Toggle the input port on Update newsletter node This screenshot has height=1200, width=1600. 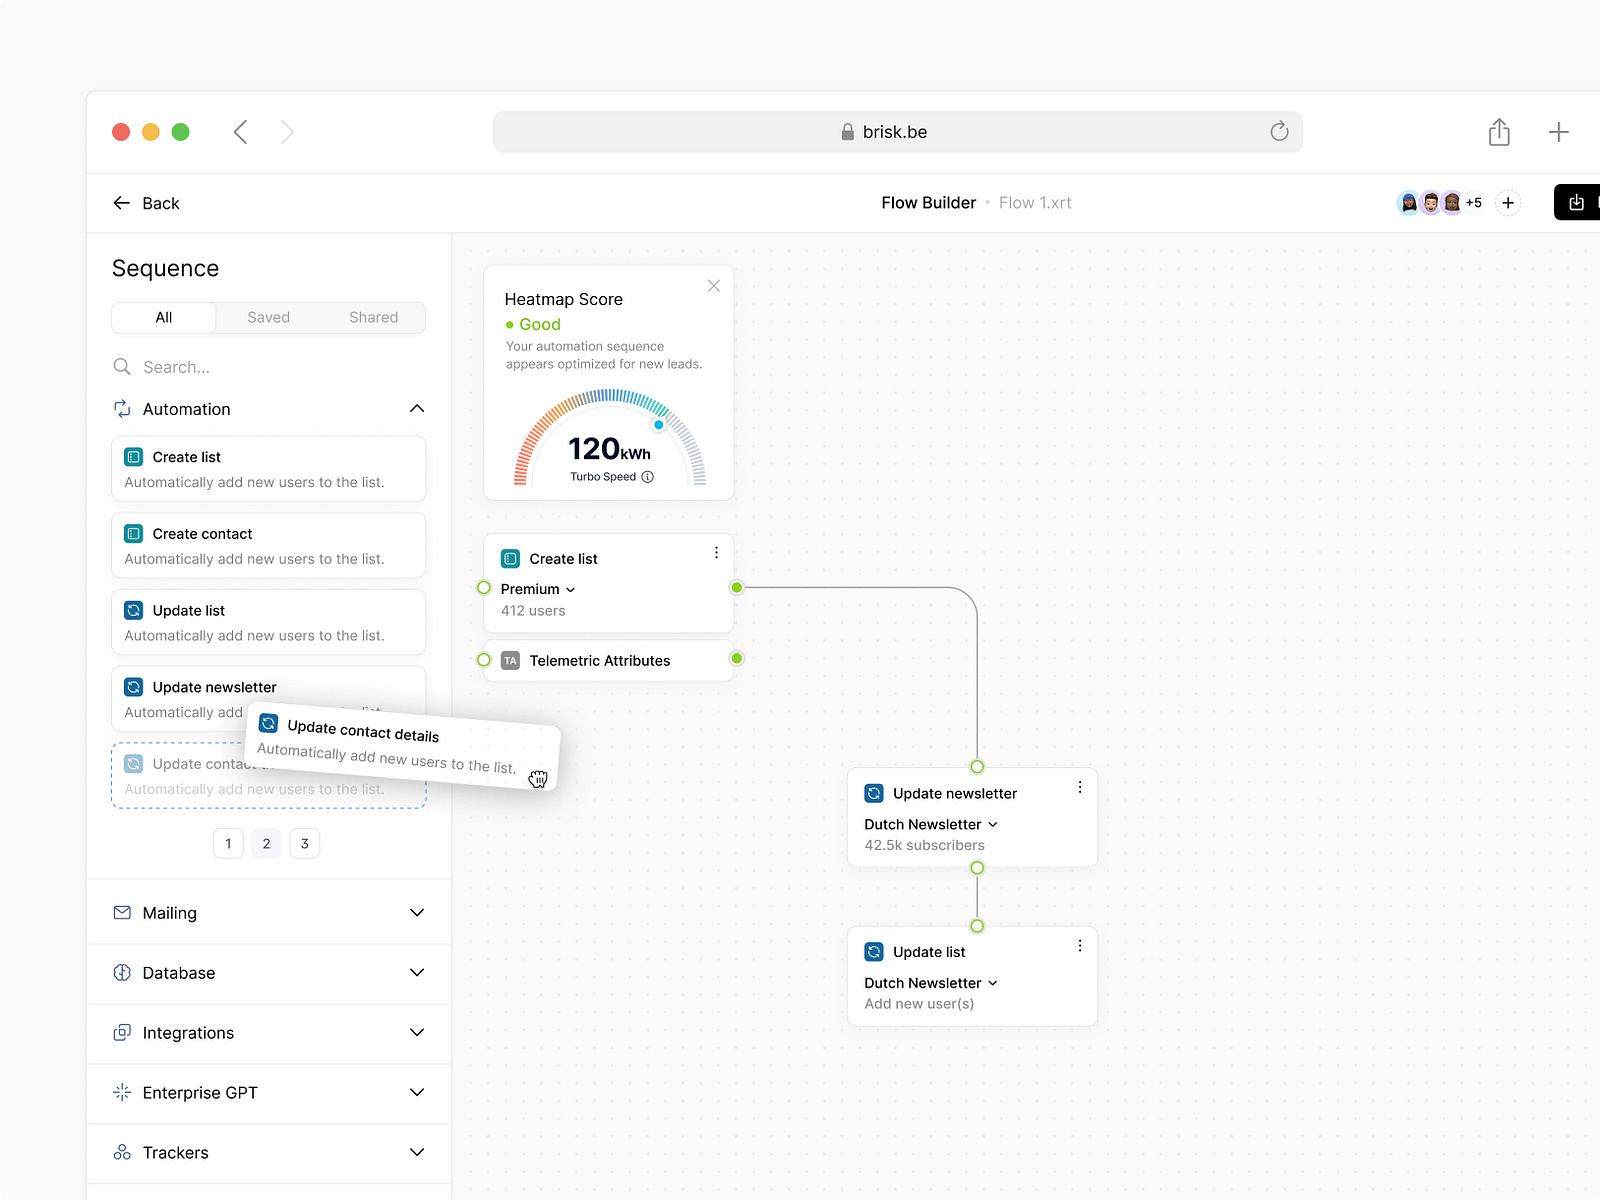point(976,767)
